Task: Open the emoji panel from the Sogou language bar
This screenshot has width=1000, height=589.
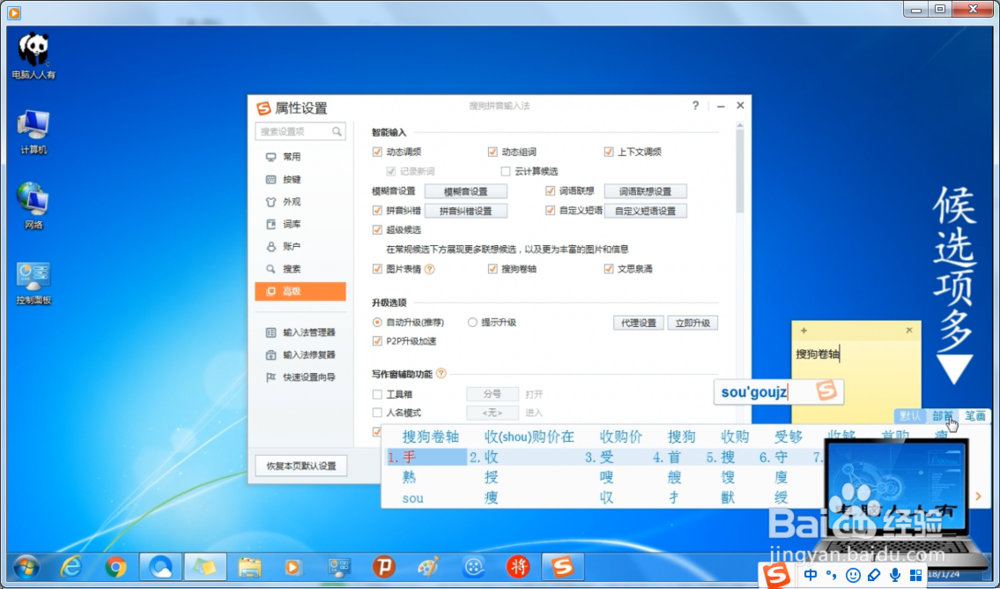Action: coord(852,575)
